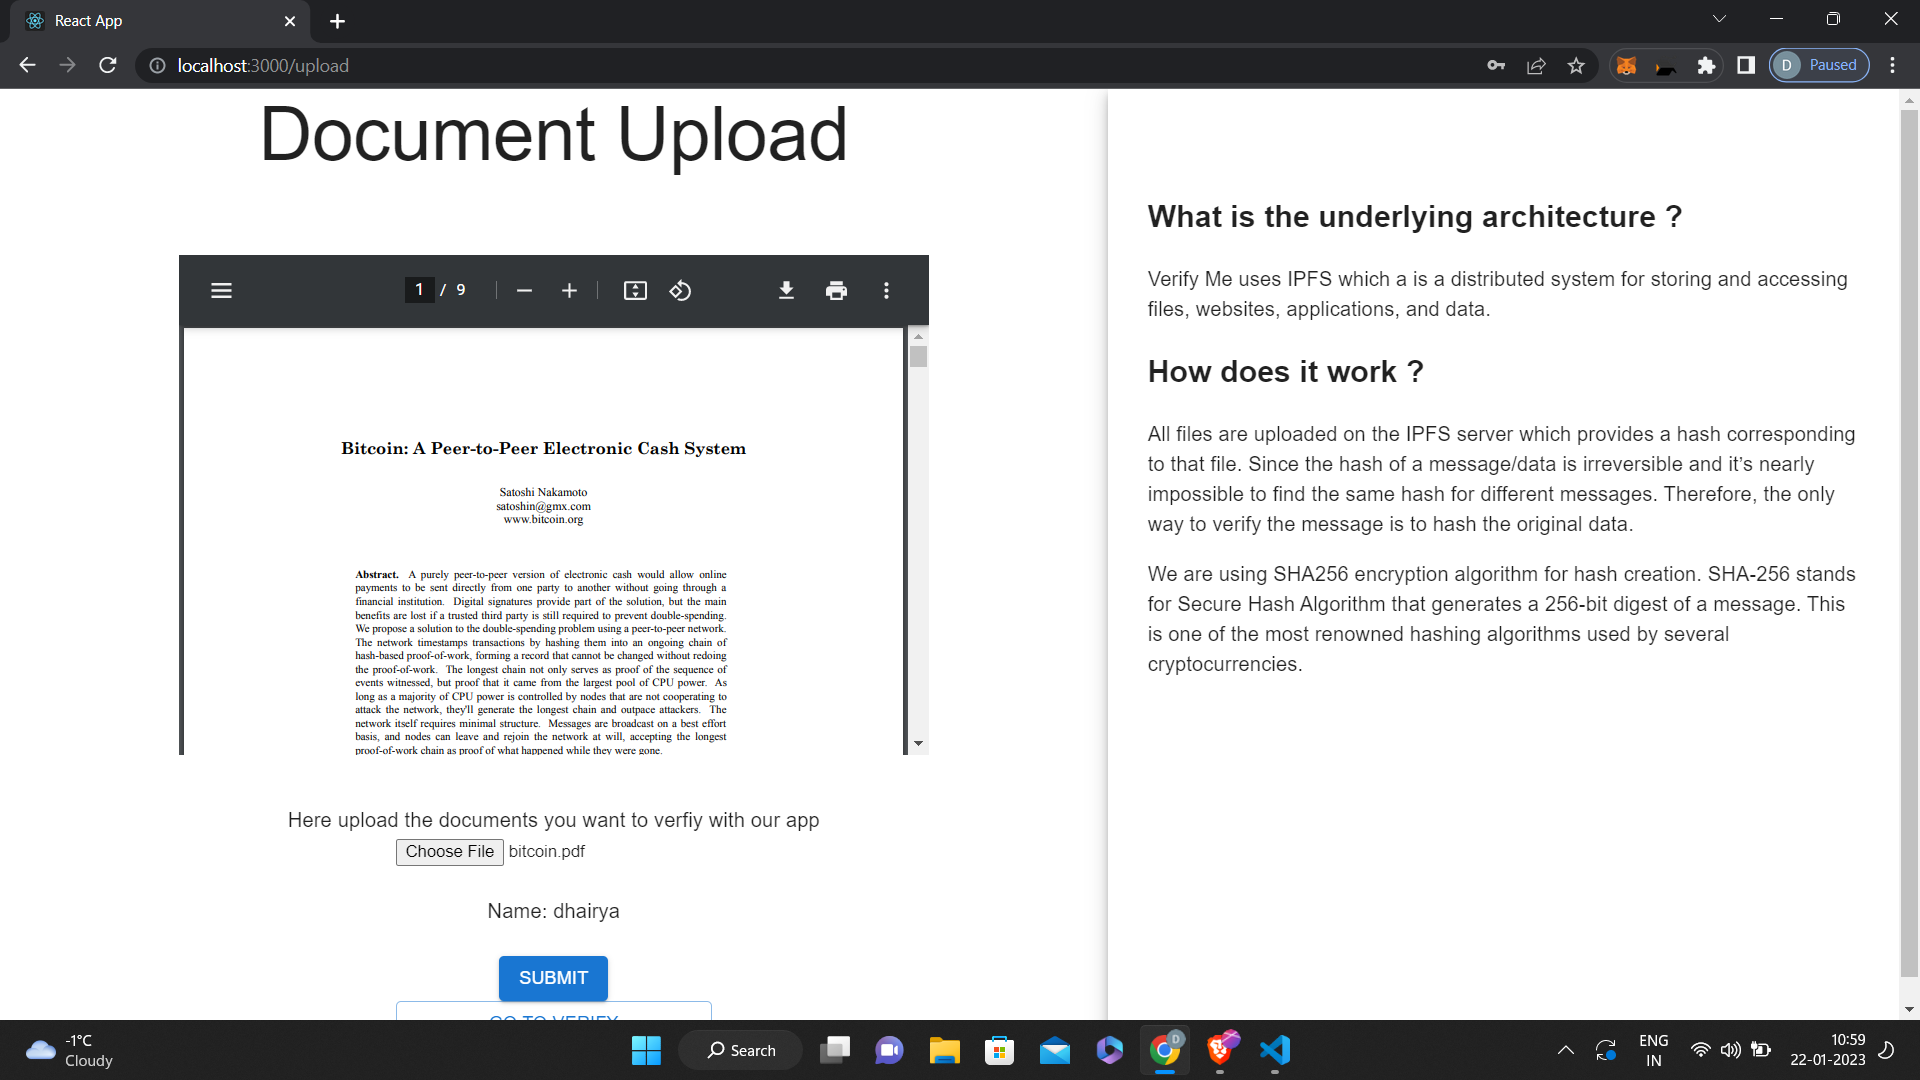Print the PDF document
The image size is (1920, 1080).
[x=836, y=291]
